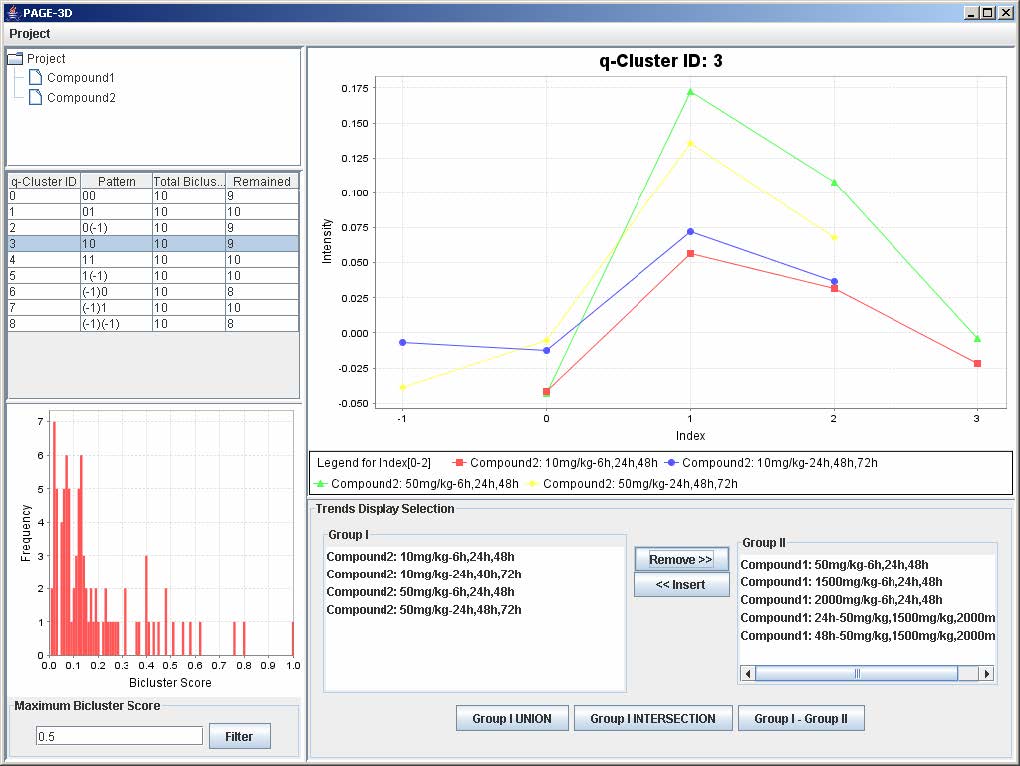The height and width of the screenshot is (766, 1020).
Task: Click the Compound2 document icon
Action: 35,98
